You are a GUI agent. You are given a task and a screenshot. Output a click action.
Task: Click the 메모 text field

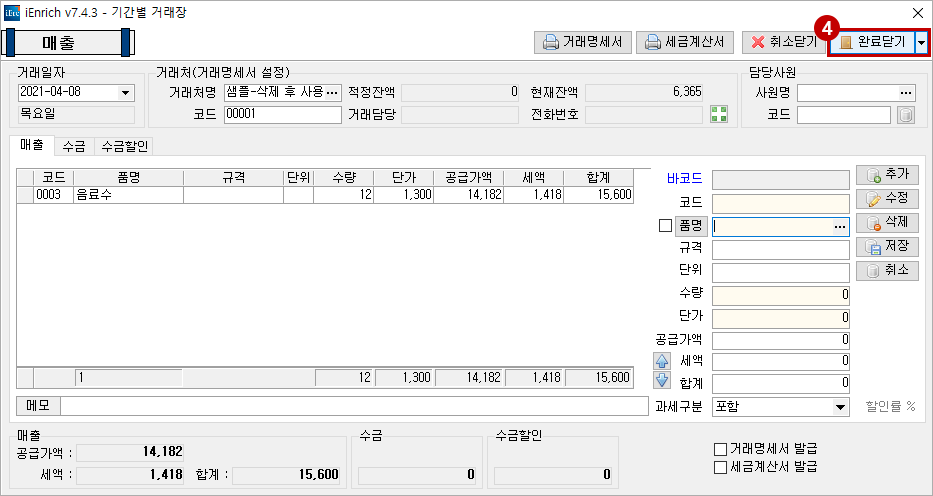pos(354,406)
